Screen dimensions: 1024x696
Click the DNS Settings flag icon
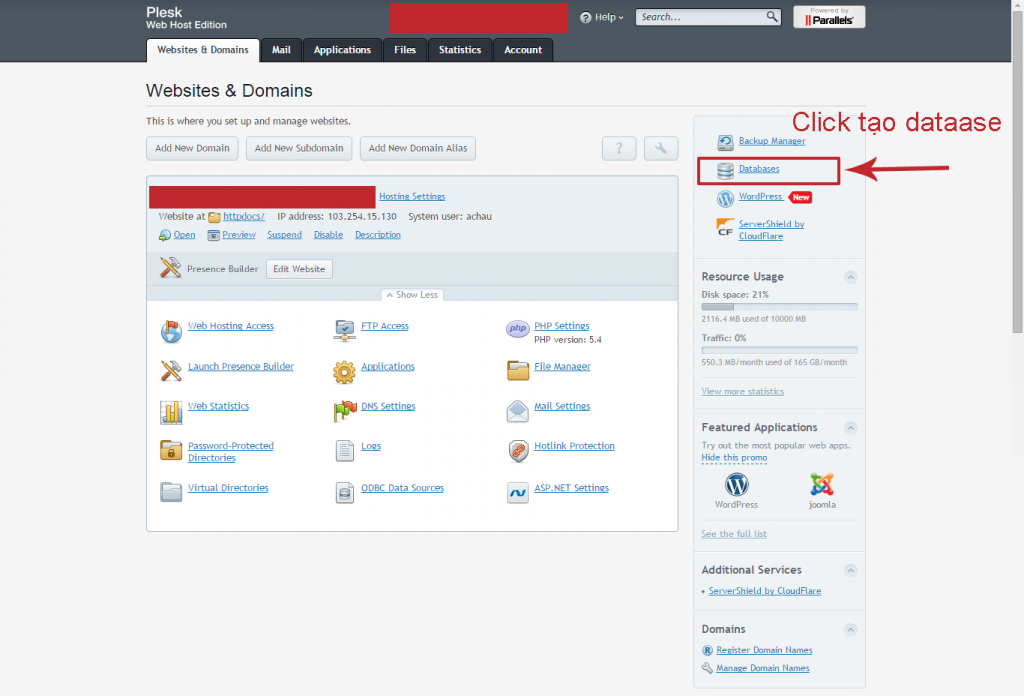click(x=344, y=410)
